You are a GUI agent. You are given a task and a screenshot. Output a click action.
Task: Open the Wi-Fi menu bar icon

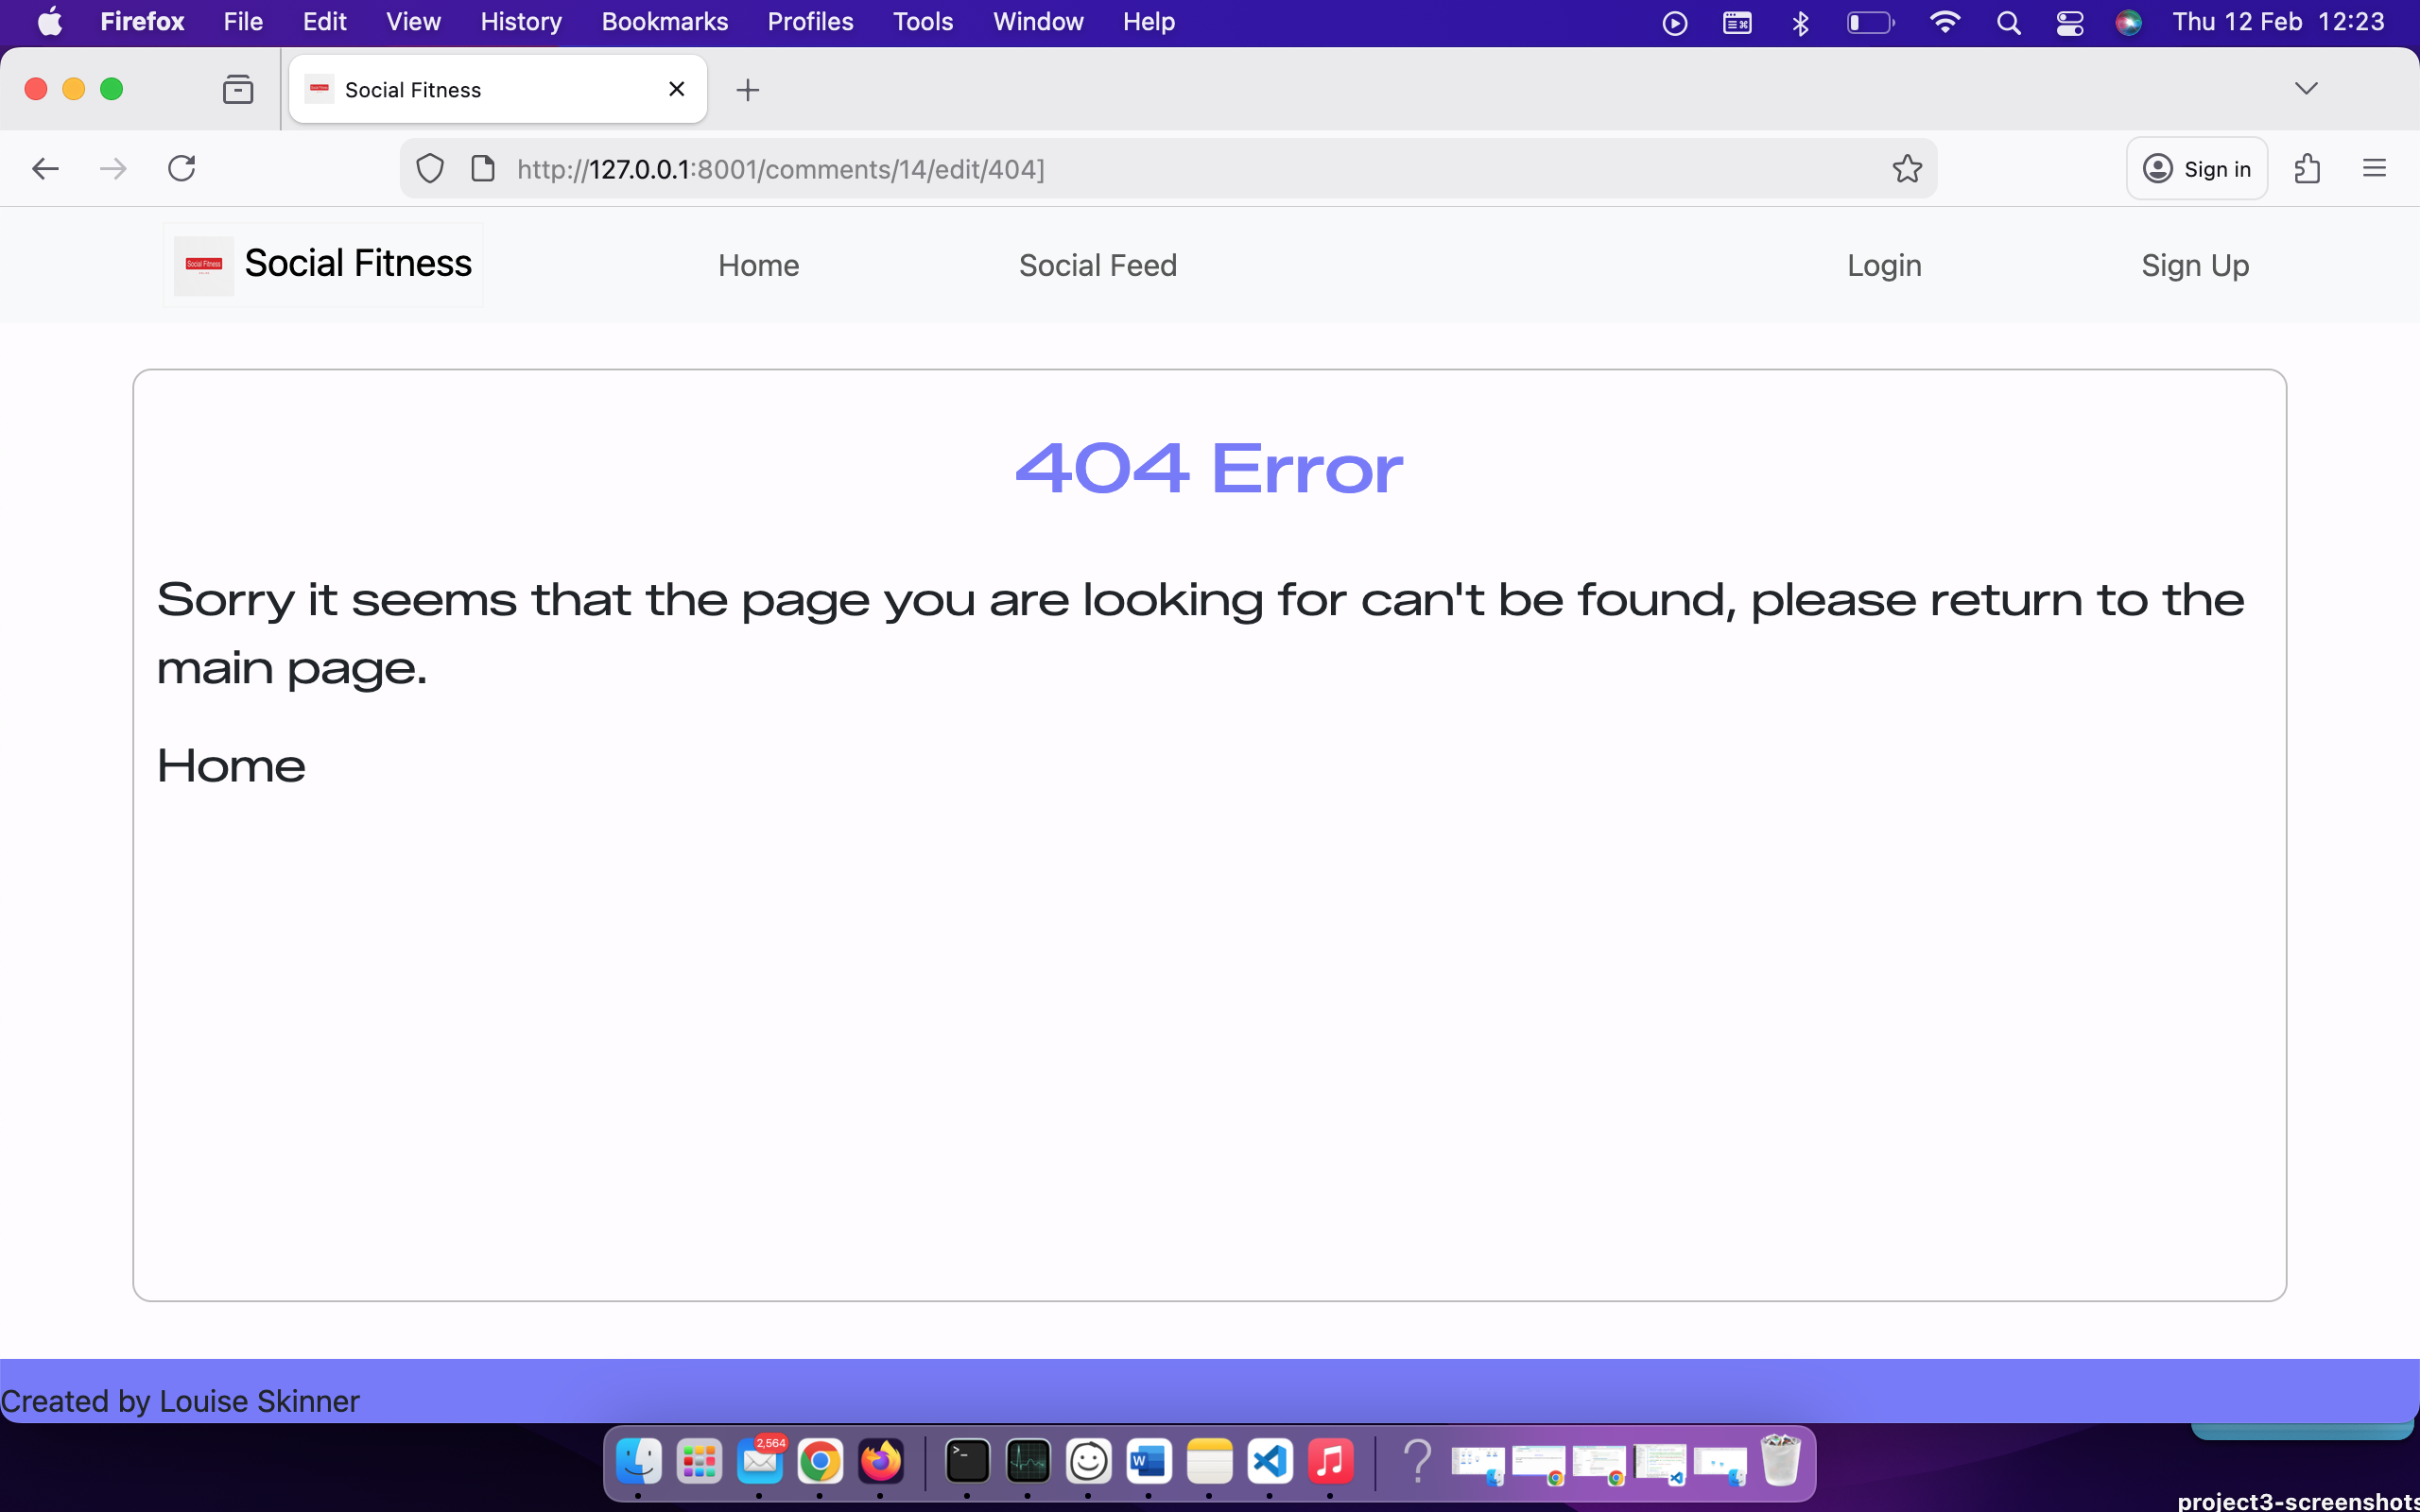(1945, 22)
